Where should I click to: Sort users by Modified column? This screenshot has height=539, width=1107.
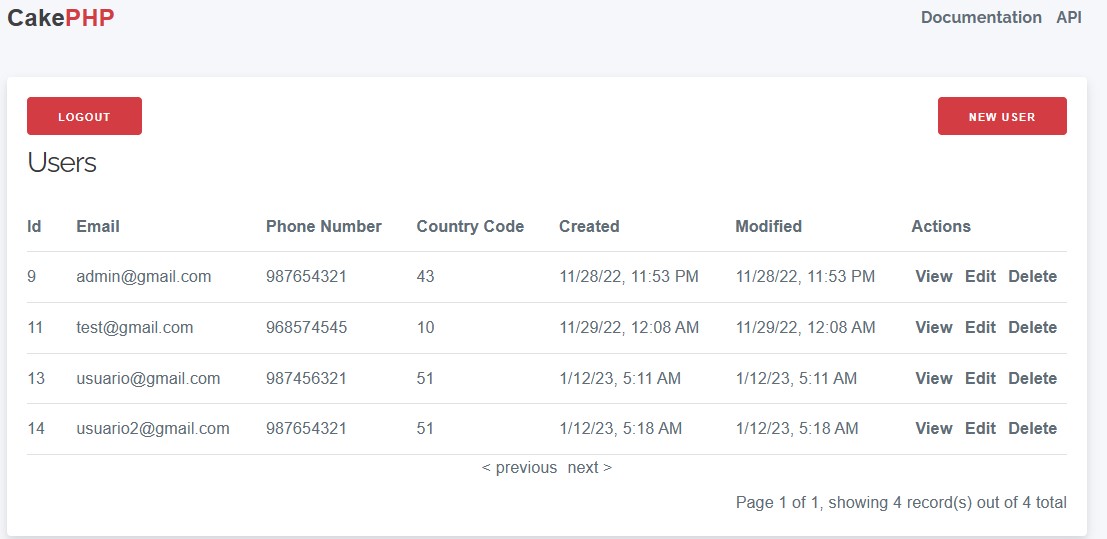[768, 226]
